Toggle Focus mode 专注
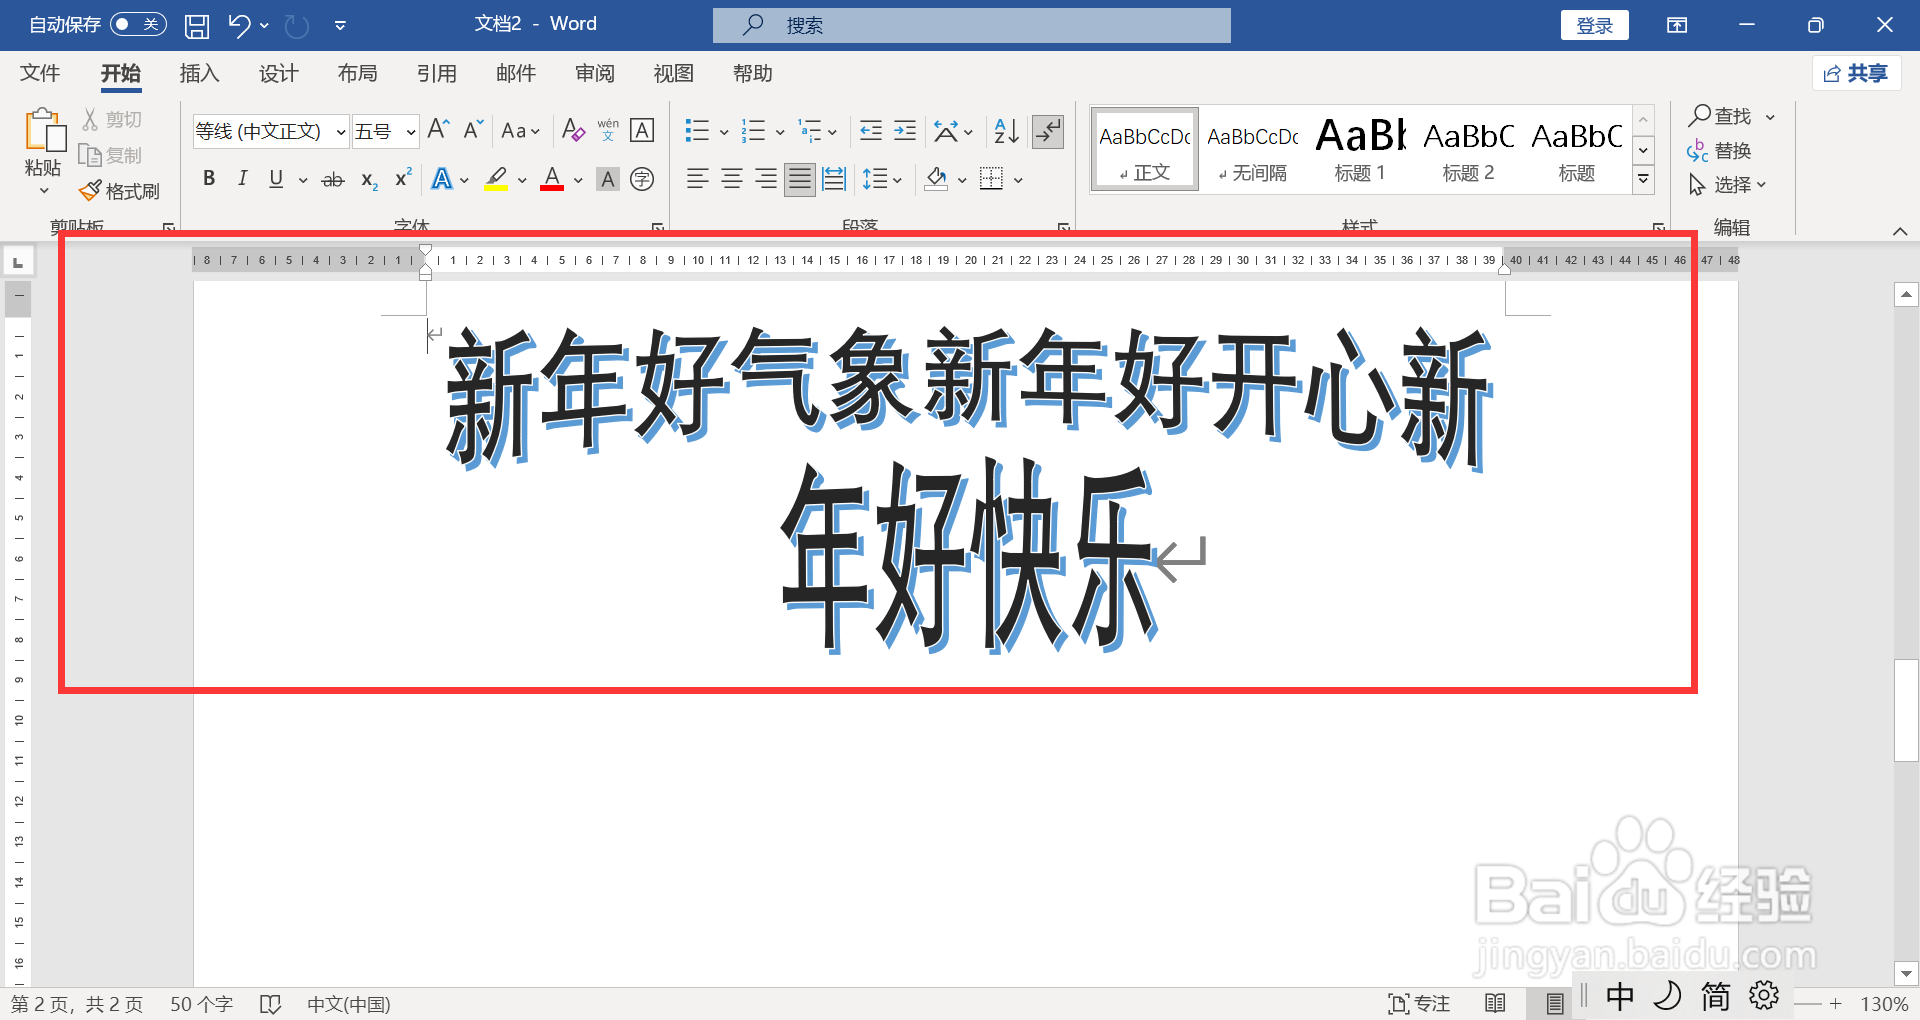 coord(1419,1003)
